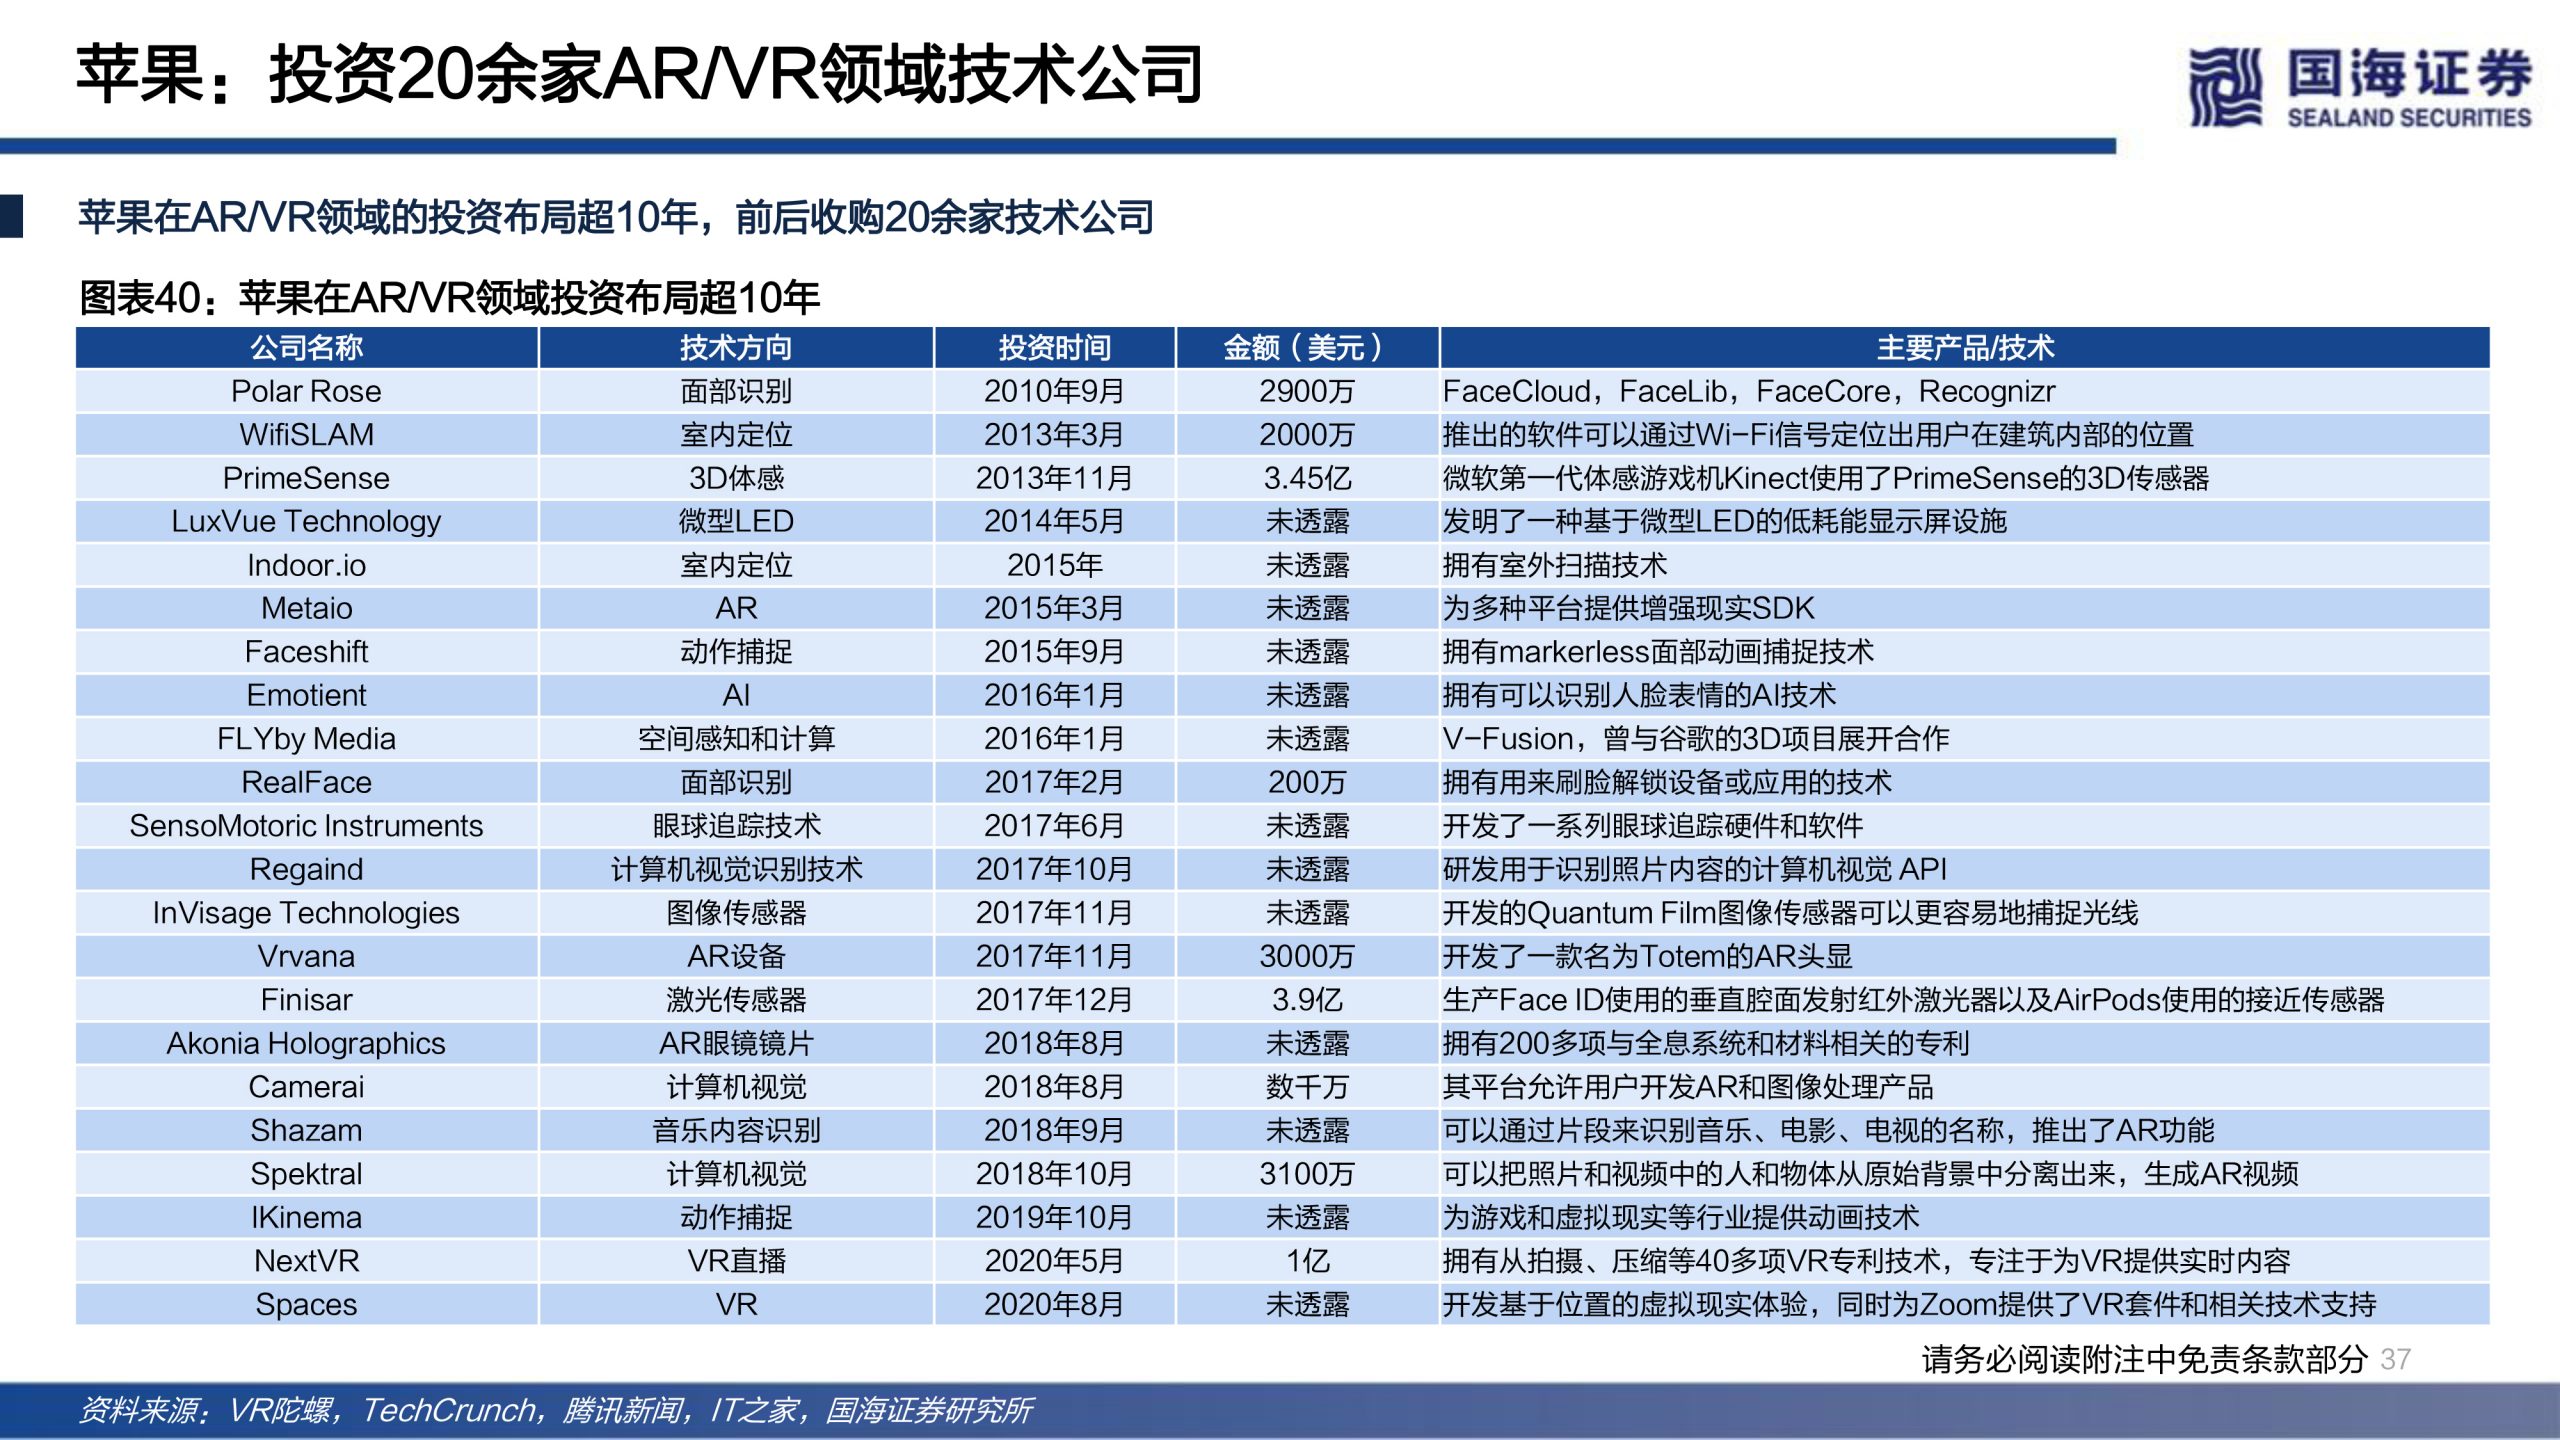Click the VR直播 technology cell
Screen dimensions: 2560x1440
[736, 1261]
